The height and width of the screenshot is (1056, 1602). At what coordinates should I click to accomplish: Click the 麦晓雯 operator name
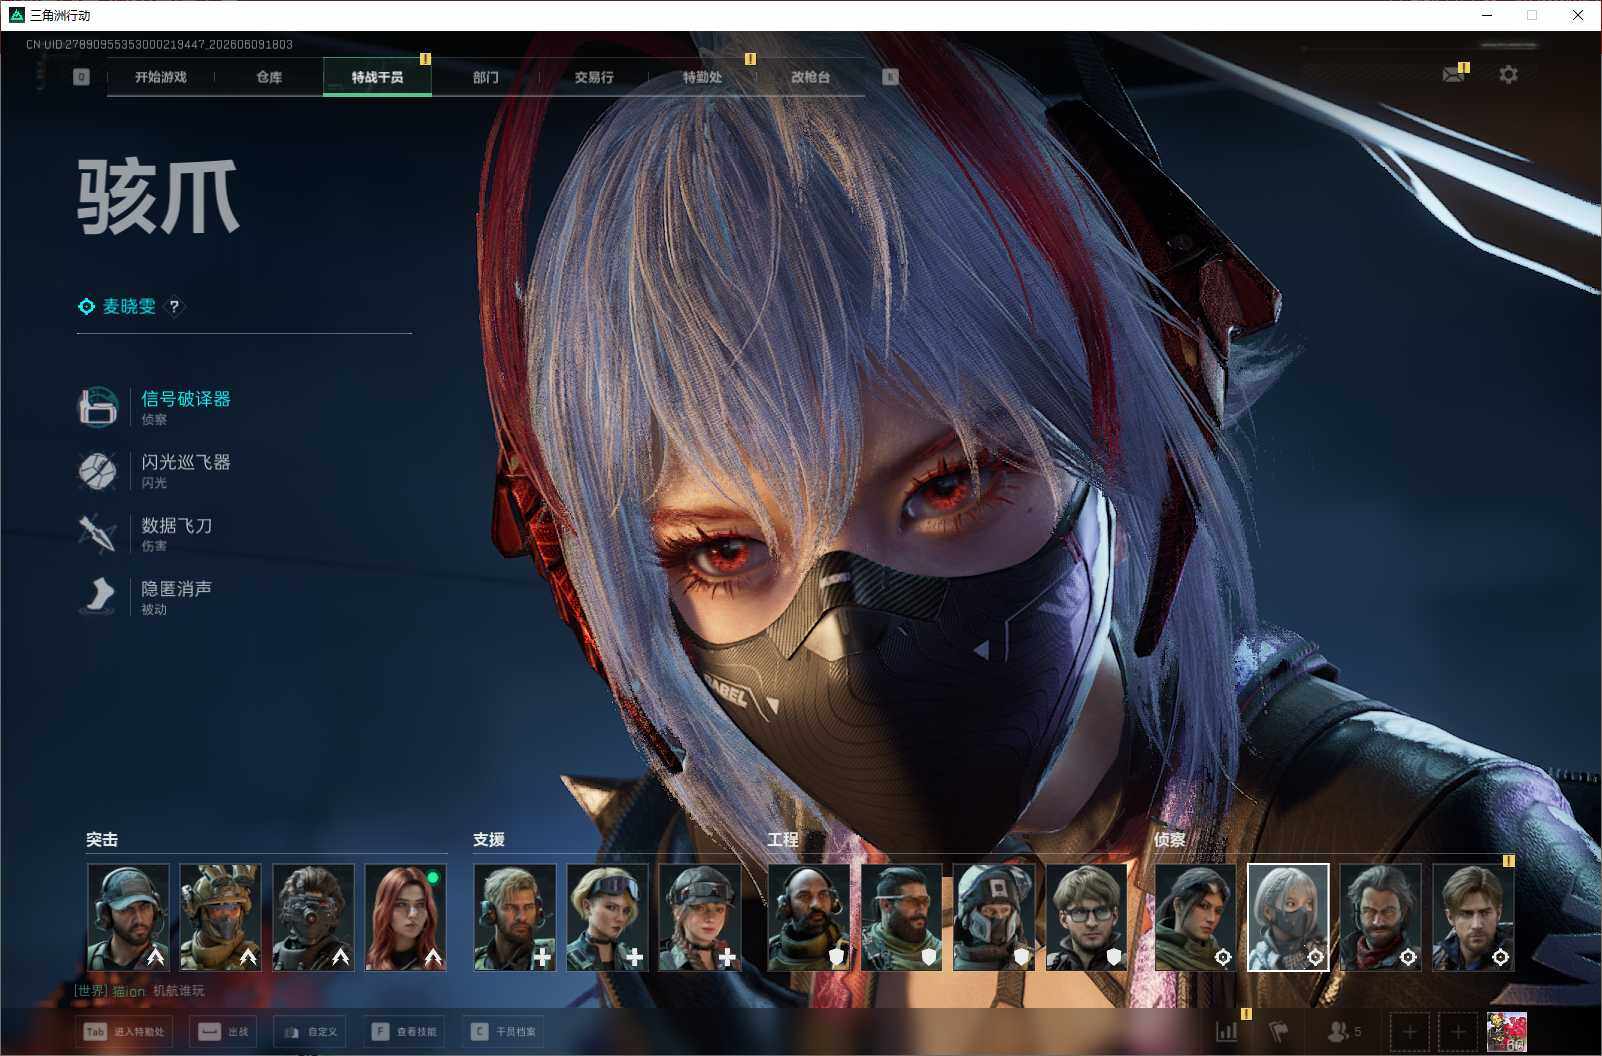click(130, 306)
